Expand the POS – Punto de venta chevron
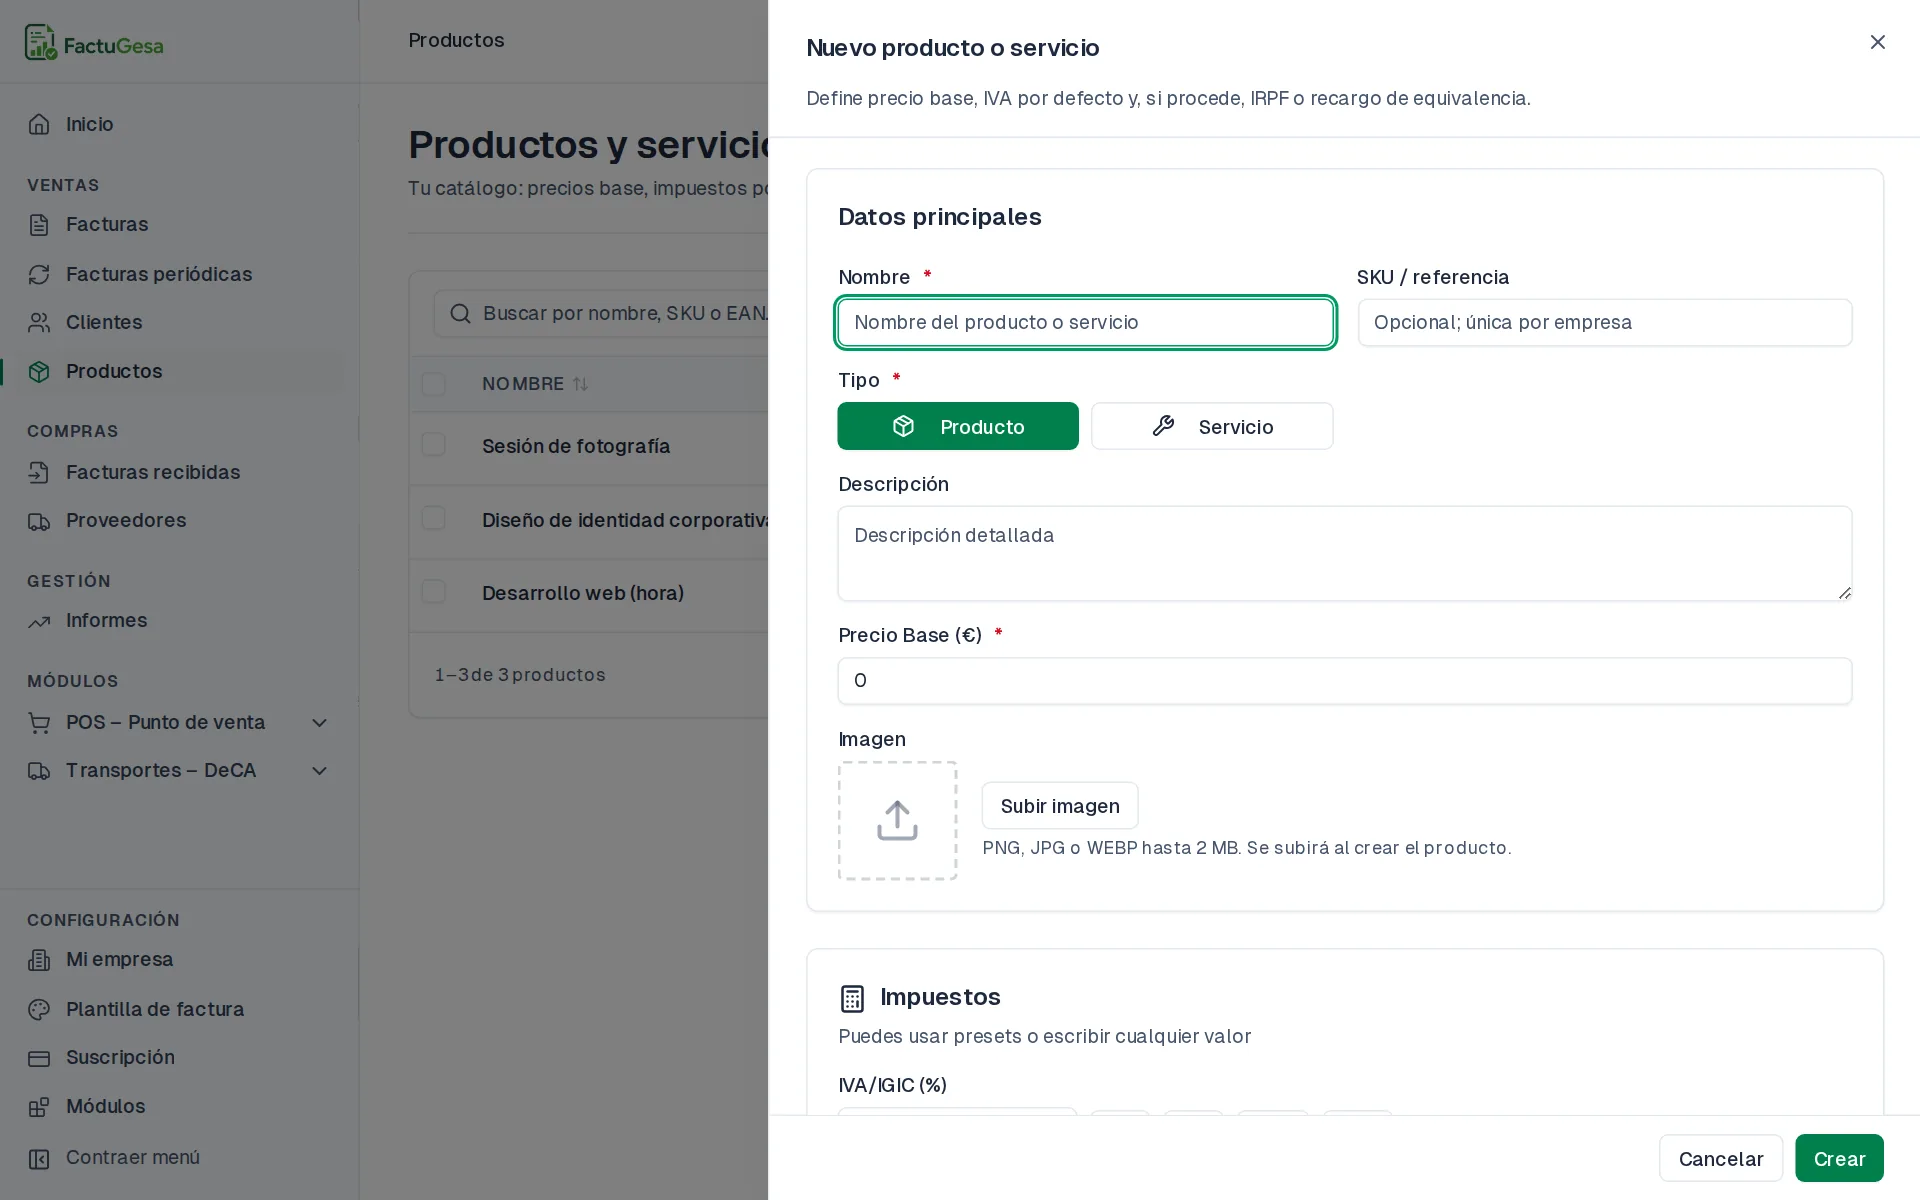Viewport: 1920px width, 1200px height. click(x=320, y=723)
